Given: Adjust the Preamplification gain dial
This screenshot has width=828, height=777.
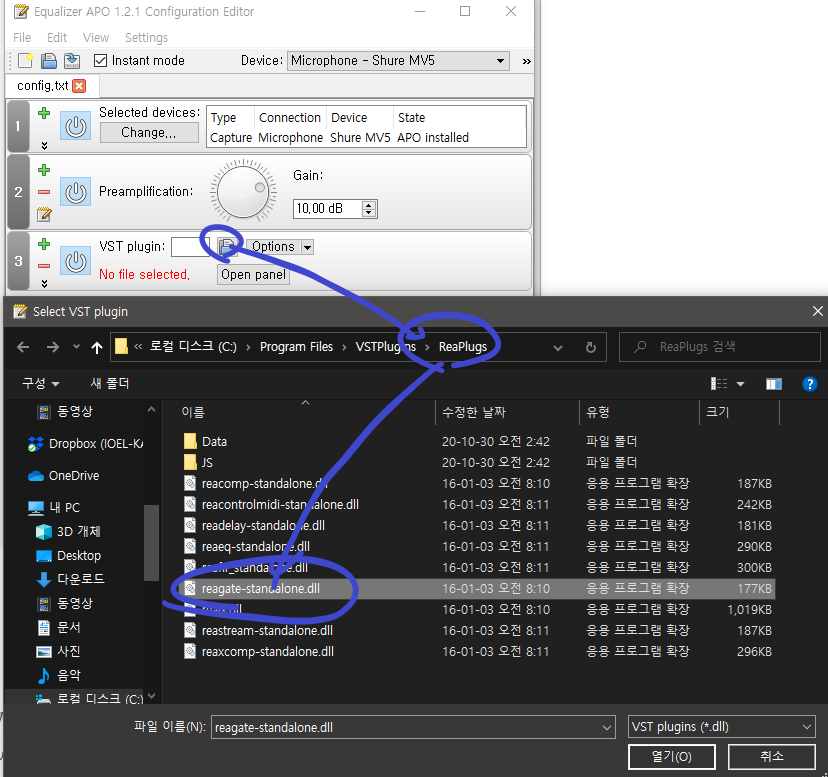Looking at the screenshot, I should pyautogui.click(x=243, y=191).
